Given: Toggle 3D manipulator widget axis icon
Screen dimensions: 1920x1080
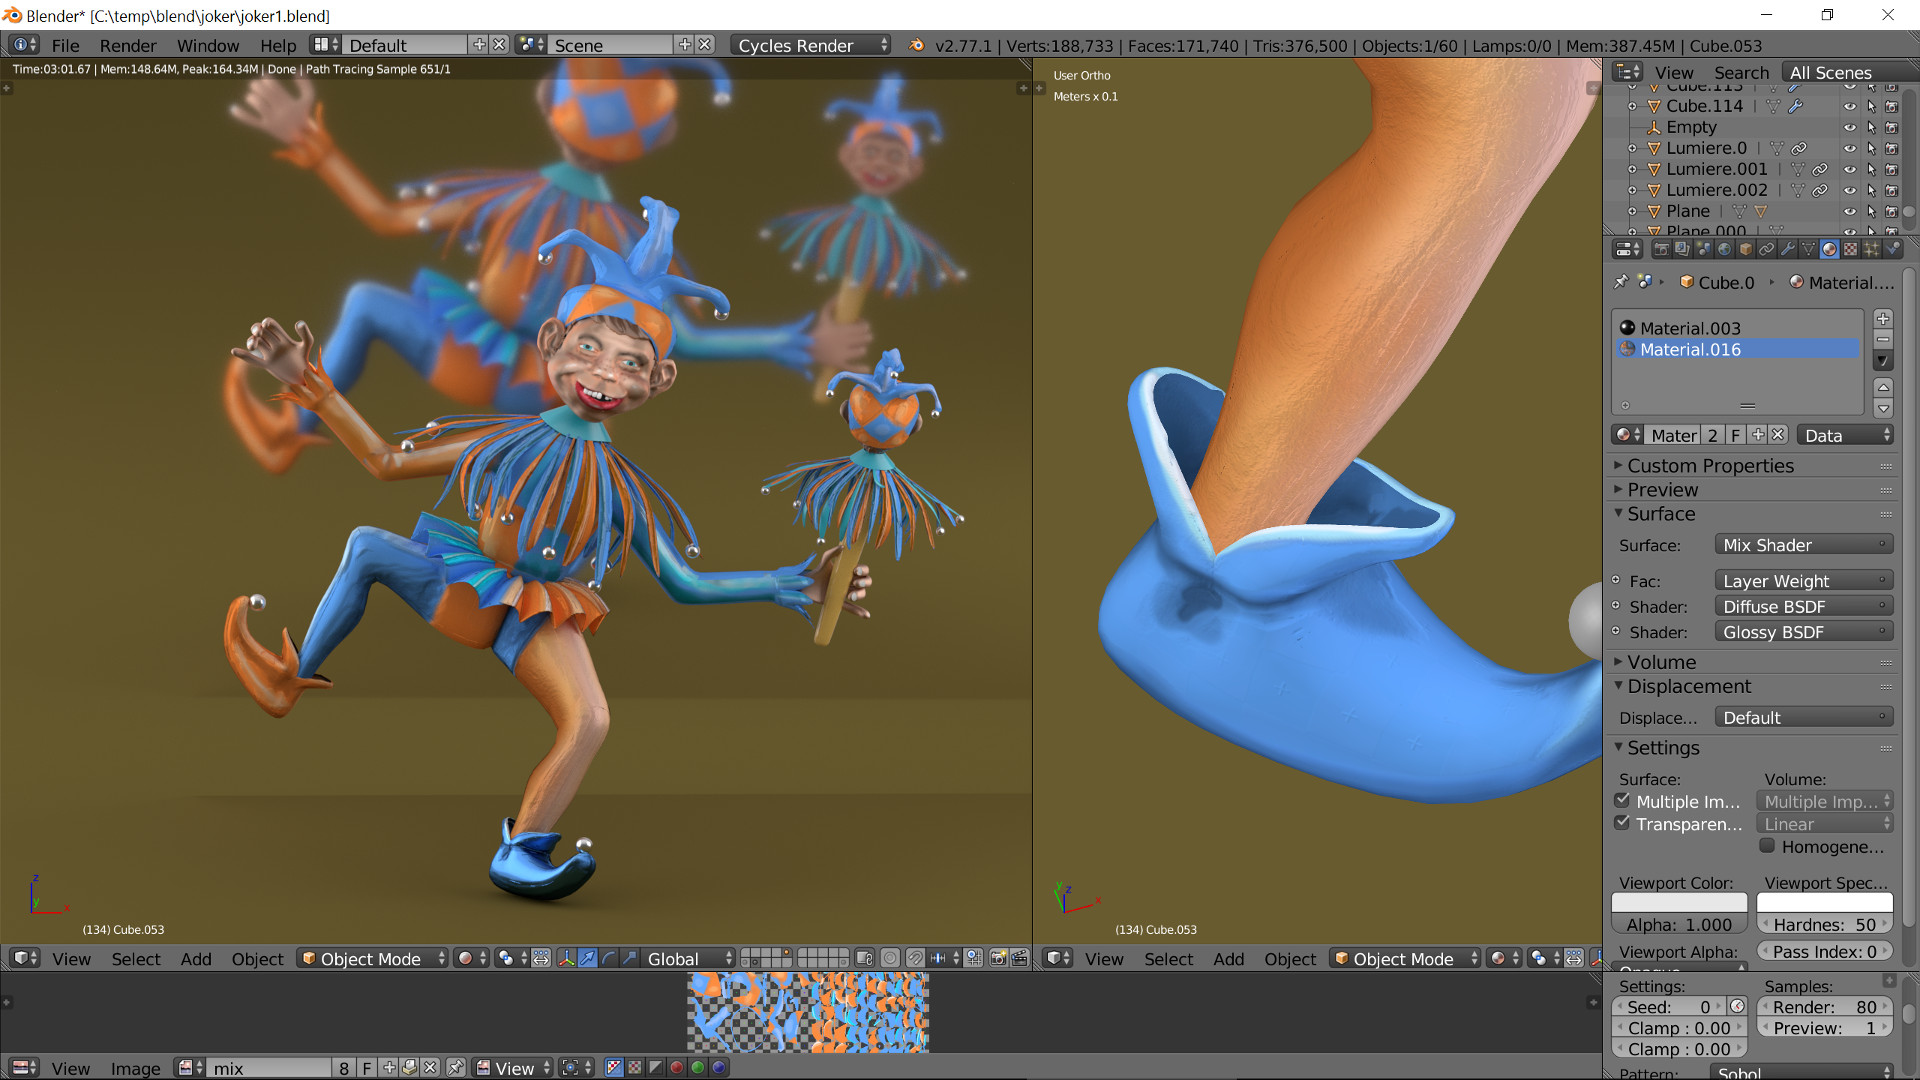Looking at the screenshot, I should pyautogui.click(x=566, y=958).
